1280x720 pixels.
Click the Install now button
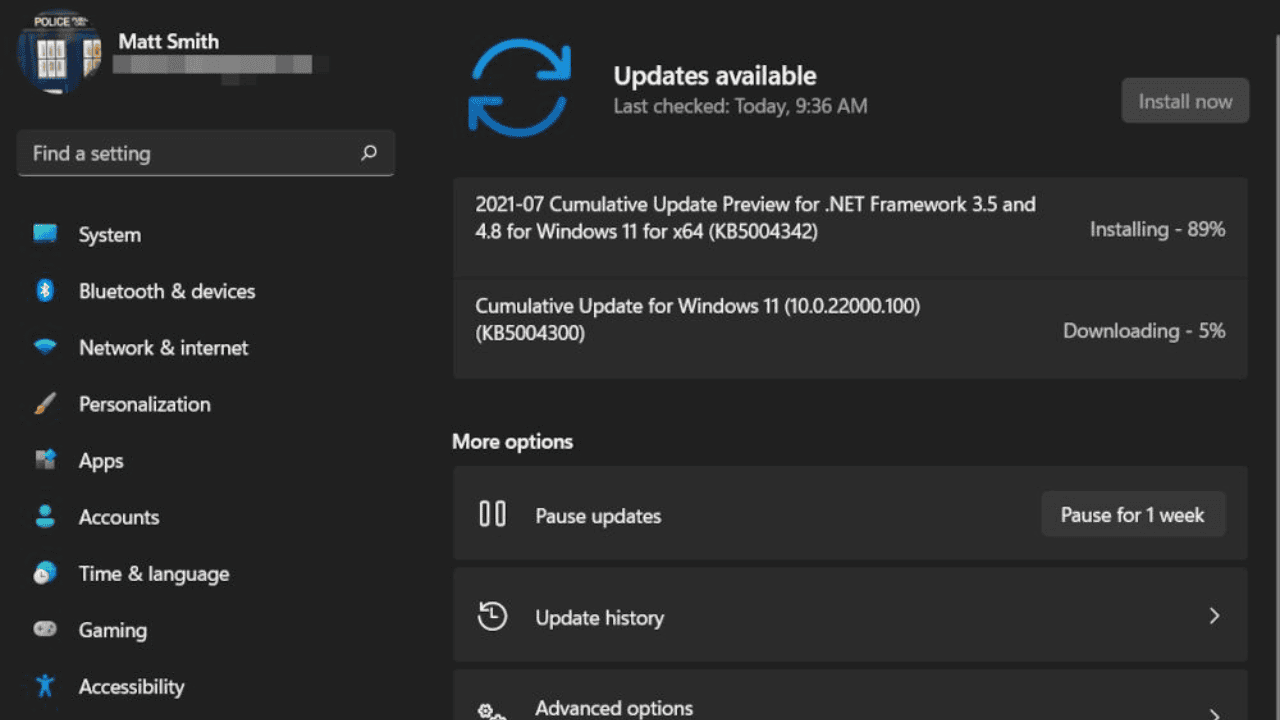[x=1185, y=101]
